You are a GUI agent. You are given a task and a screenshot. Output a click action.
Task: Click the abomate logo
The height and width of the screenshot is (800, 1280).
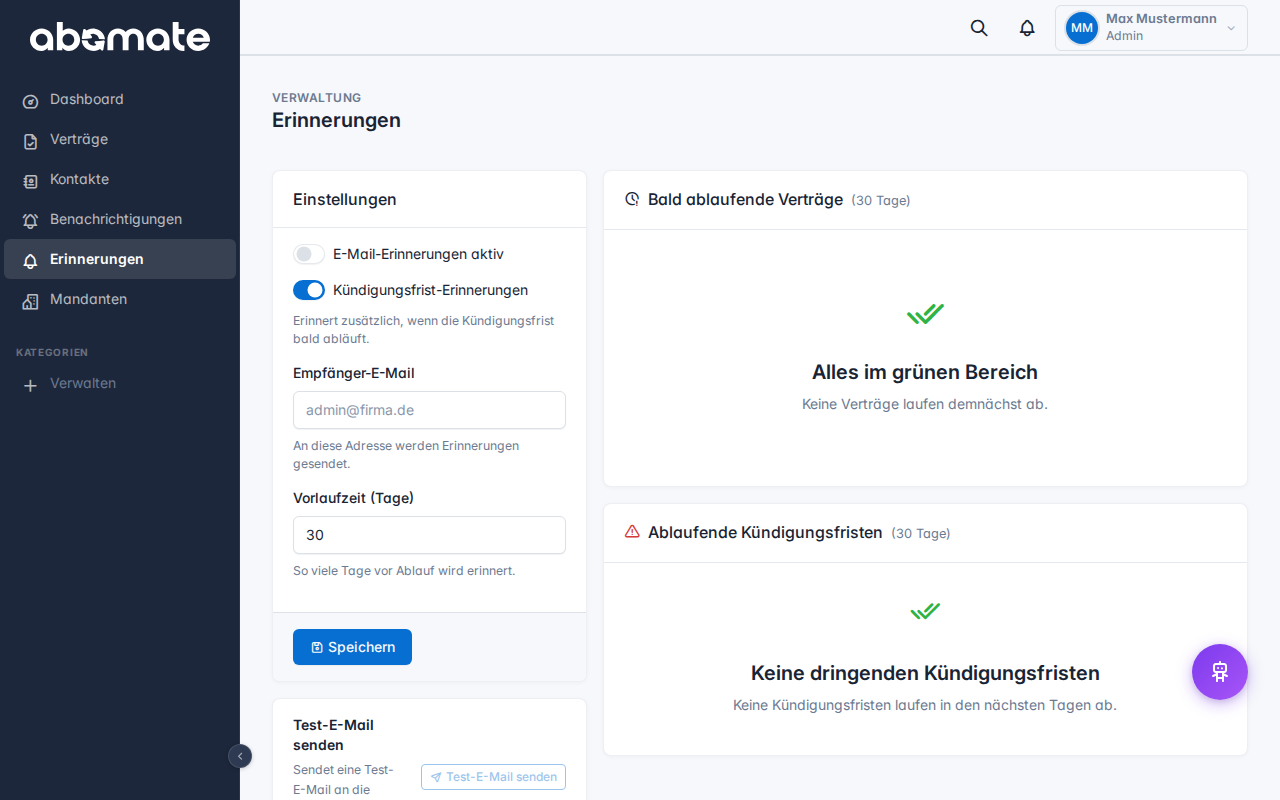(120, 37)
